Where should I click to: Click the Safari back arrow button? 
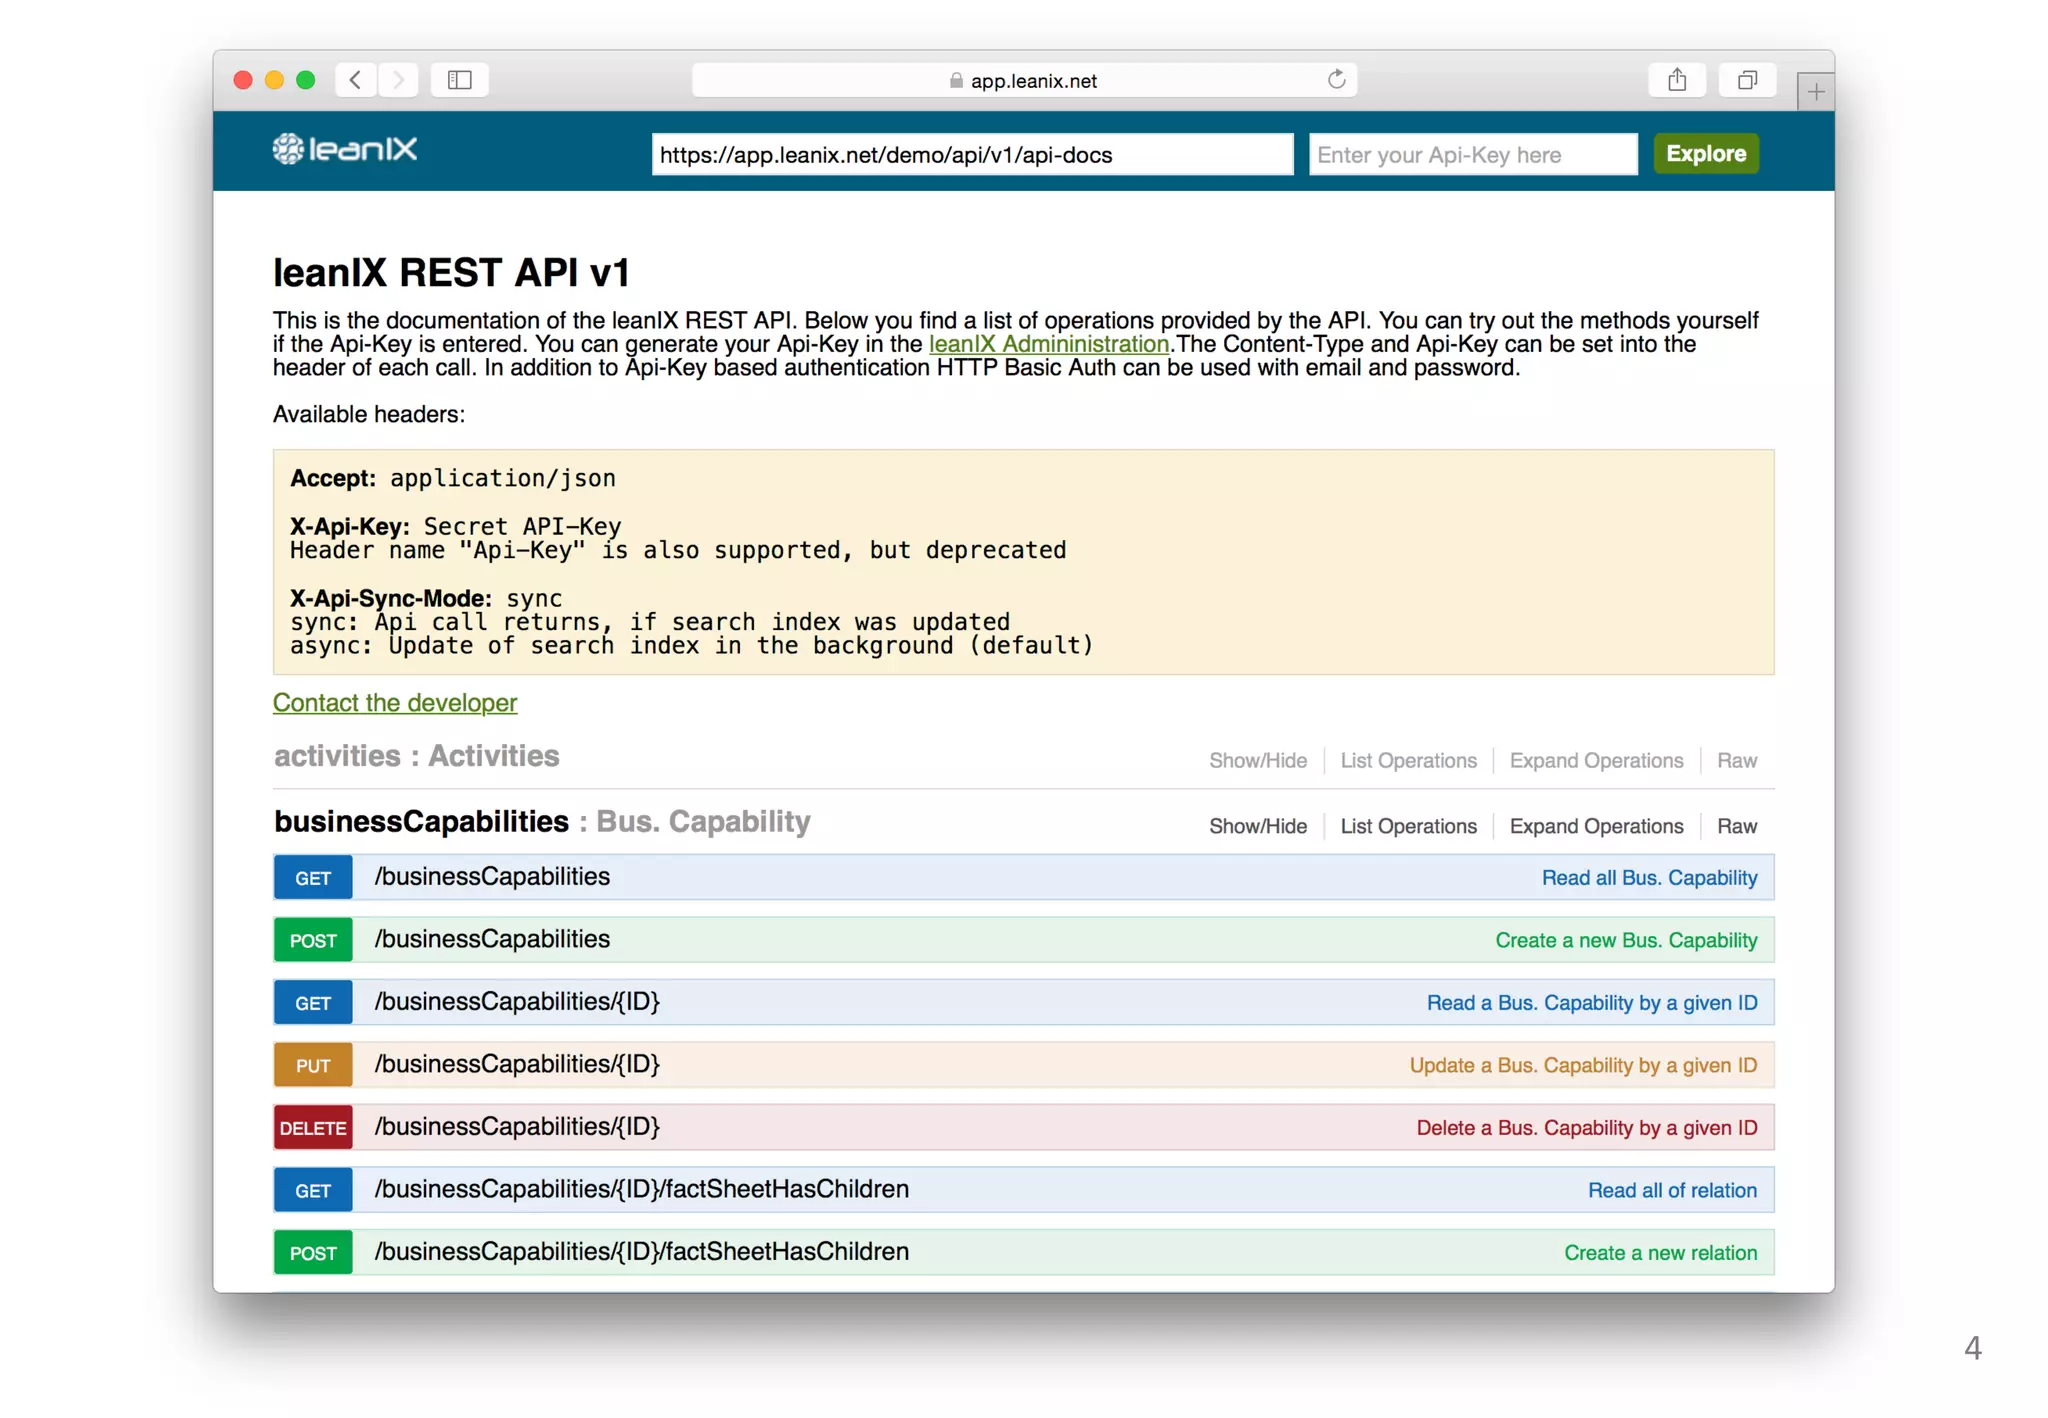point(356,80)
